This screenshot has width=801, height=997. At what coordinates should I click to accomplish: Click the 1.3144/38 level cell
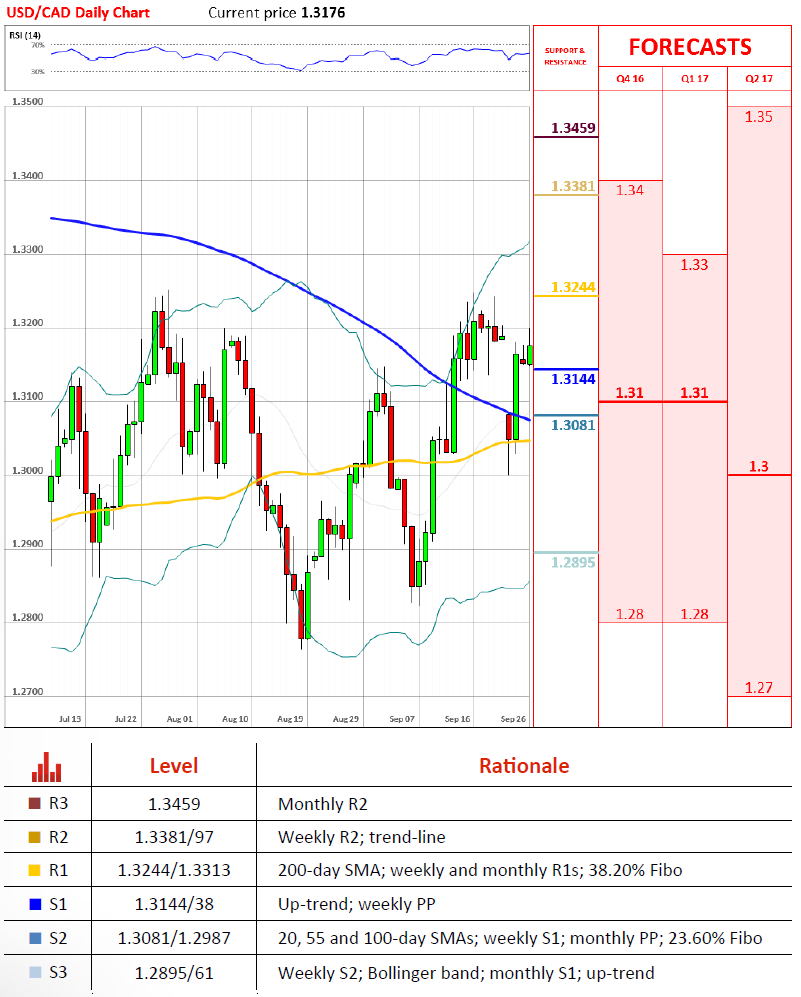pos(174,904)
